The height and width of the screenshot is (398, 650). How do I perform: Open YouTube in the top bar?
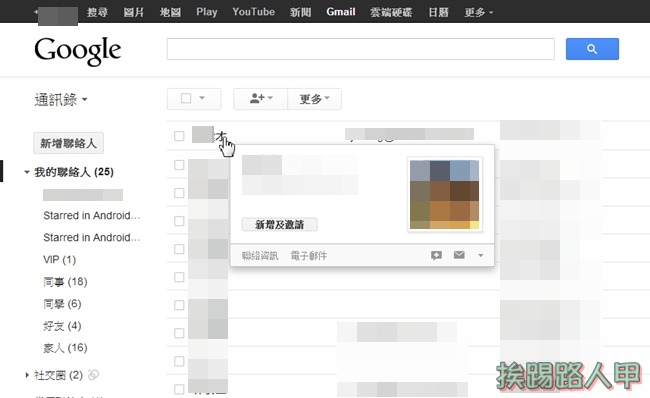point(254,12)
